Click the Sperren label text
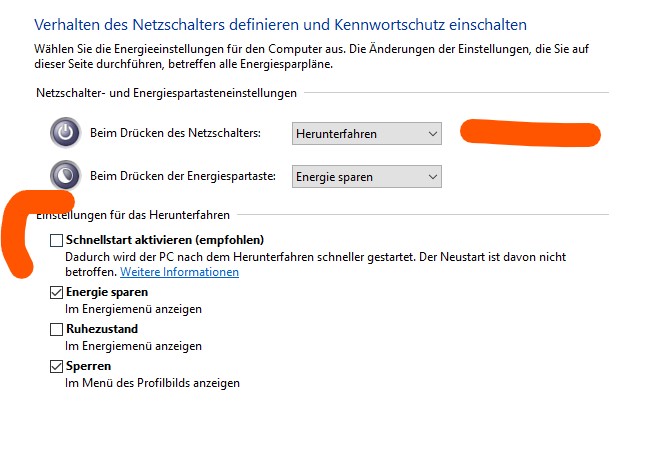This screenshot has height=458, width=661. point(89,366)
